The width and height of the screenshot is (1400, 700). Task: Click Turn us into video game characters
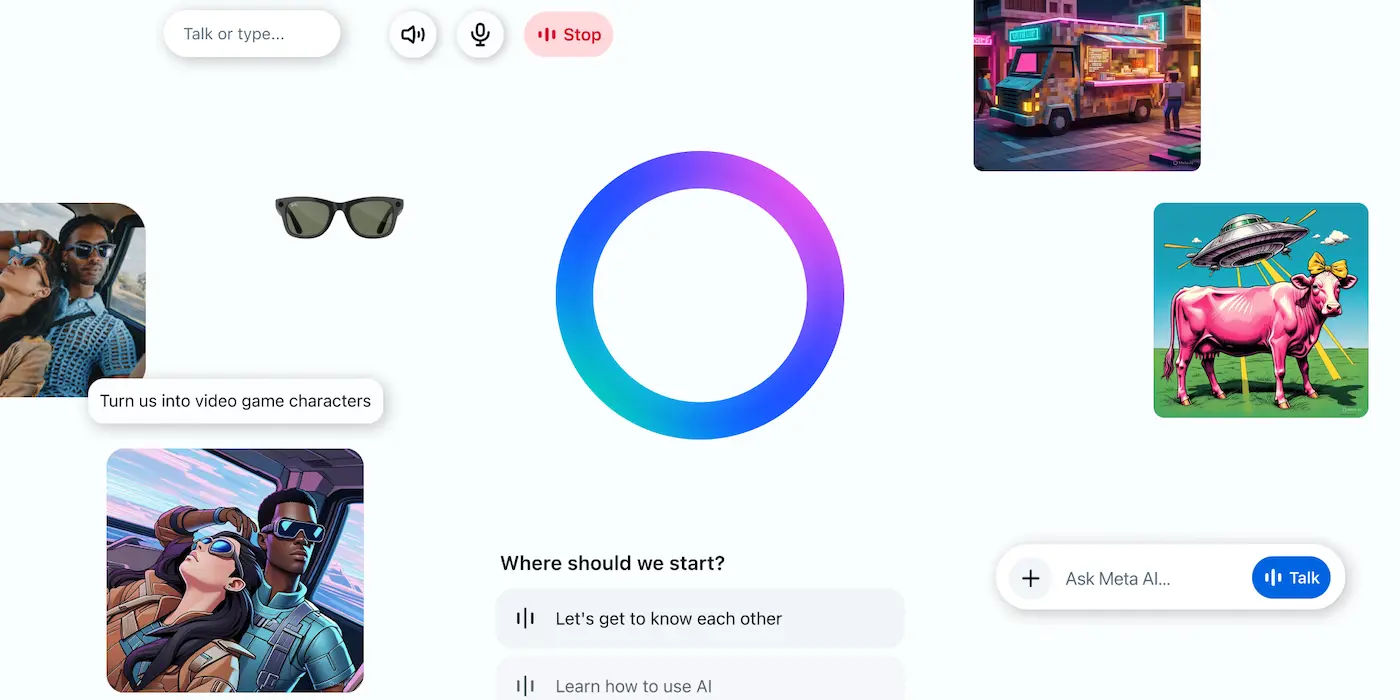coord(235,401)
